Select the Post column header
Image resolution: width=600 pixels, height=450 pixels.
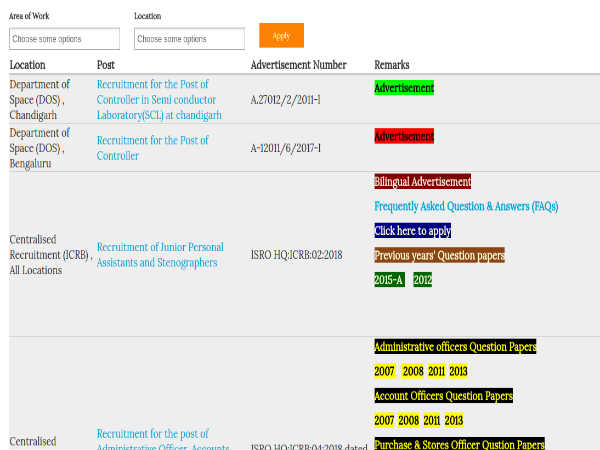[x=106, y=65]
